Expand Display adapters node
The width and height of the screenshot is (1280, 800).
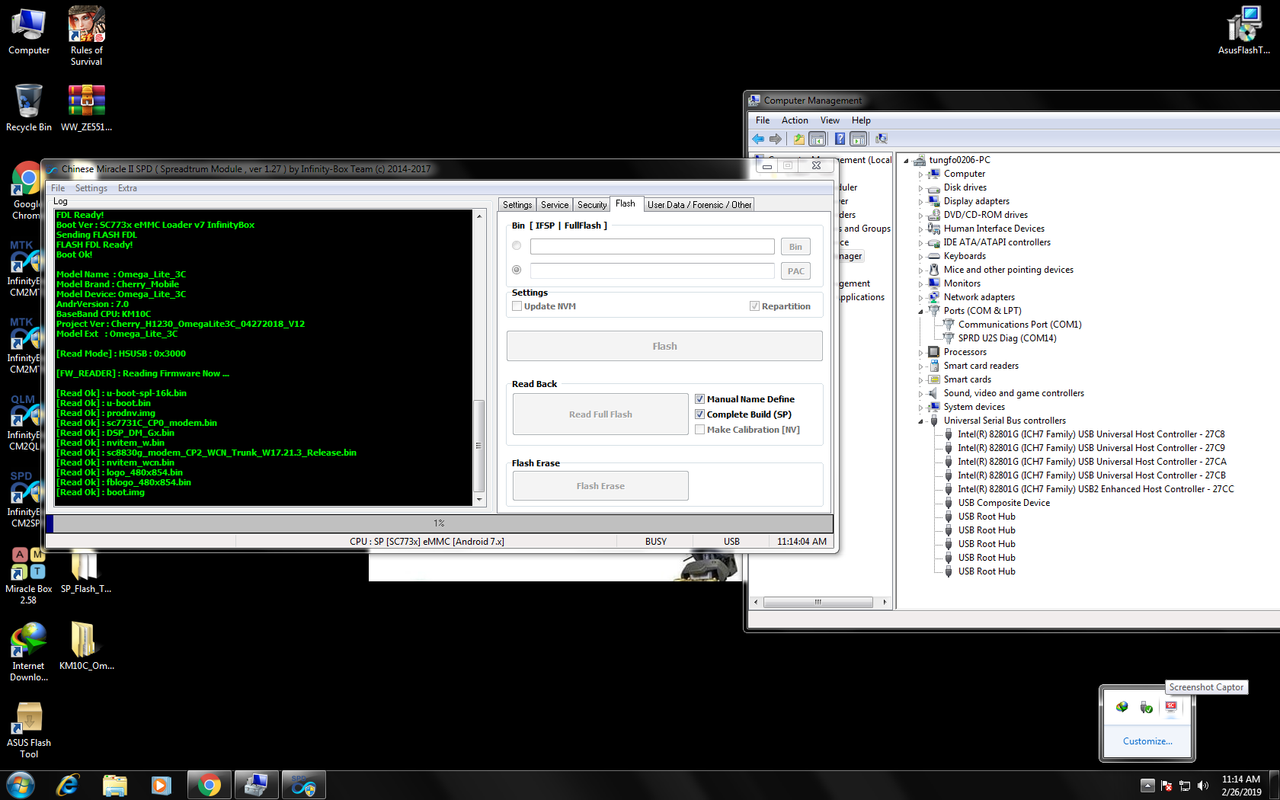click(921, 201)
